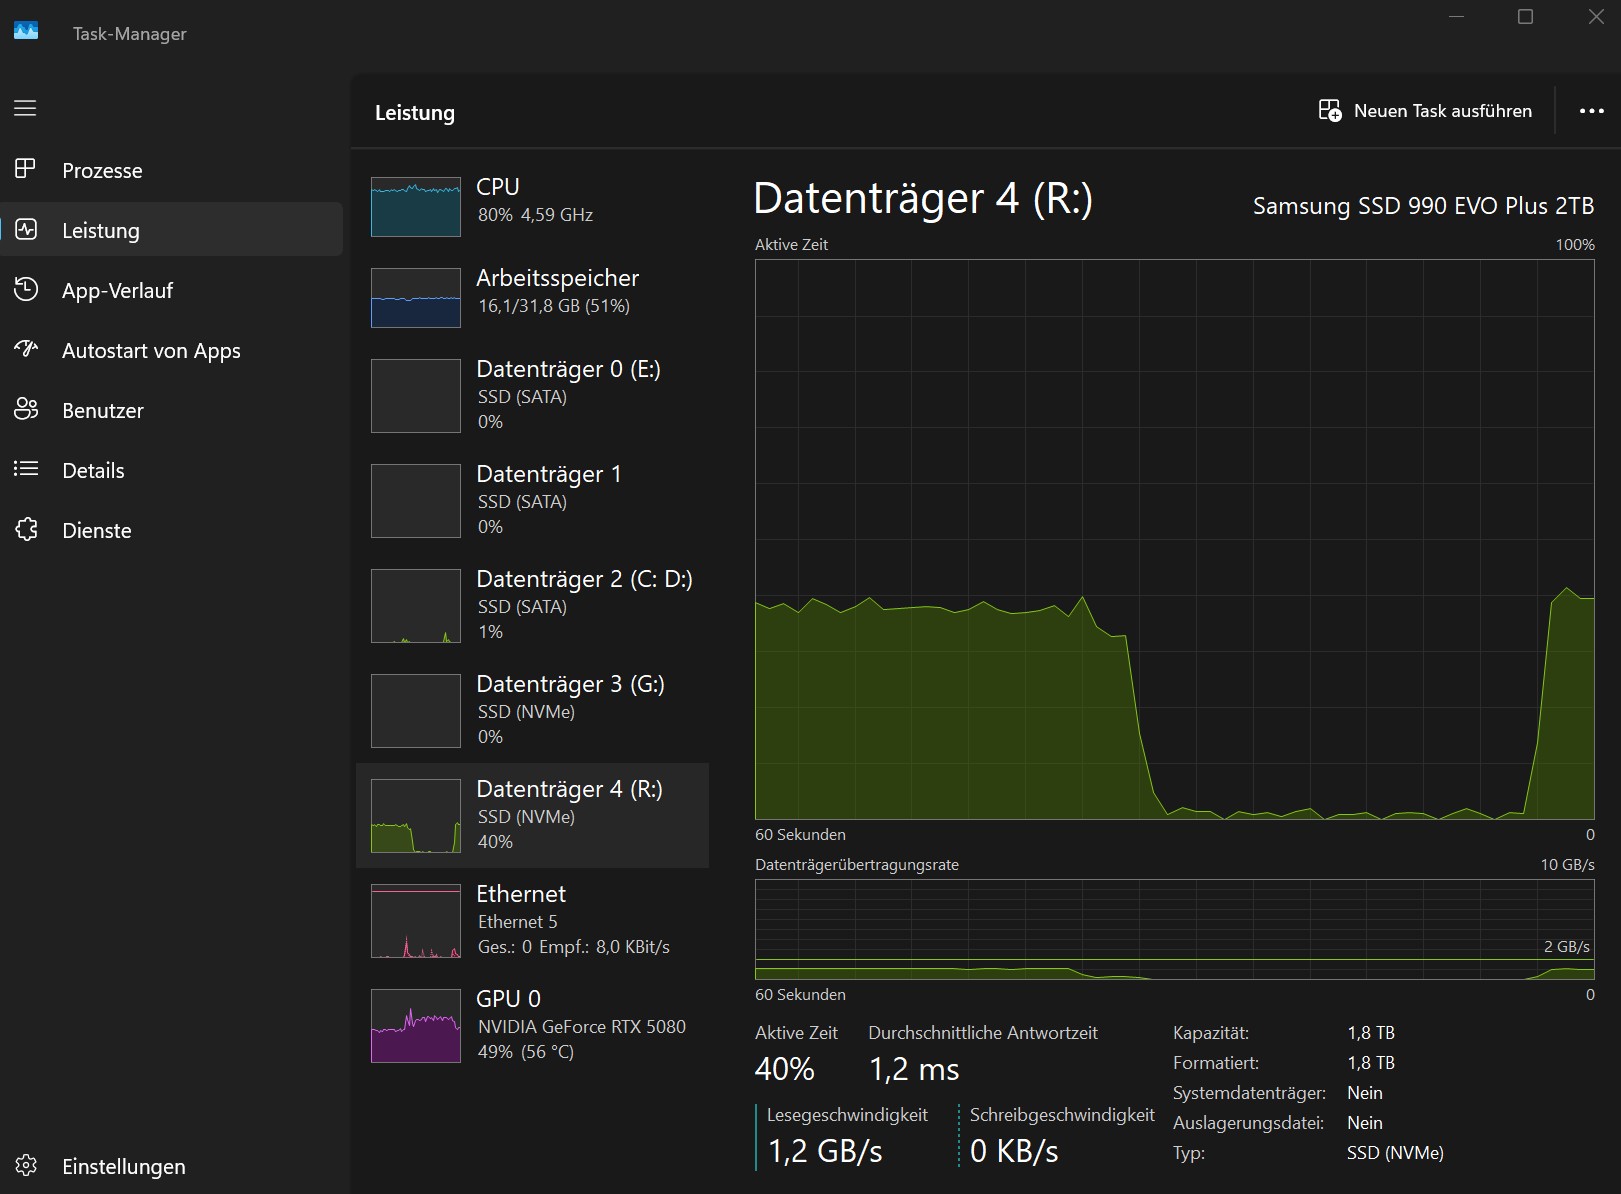Screen dimensions: 1621x1194
Task: Switch to the Leistung tab
Action: [100, 230]
